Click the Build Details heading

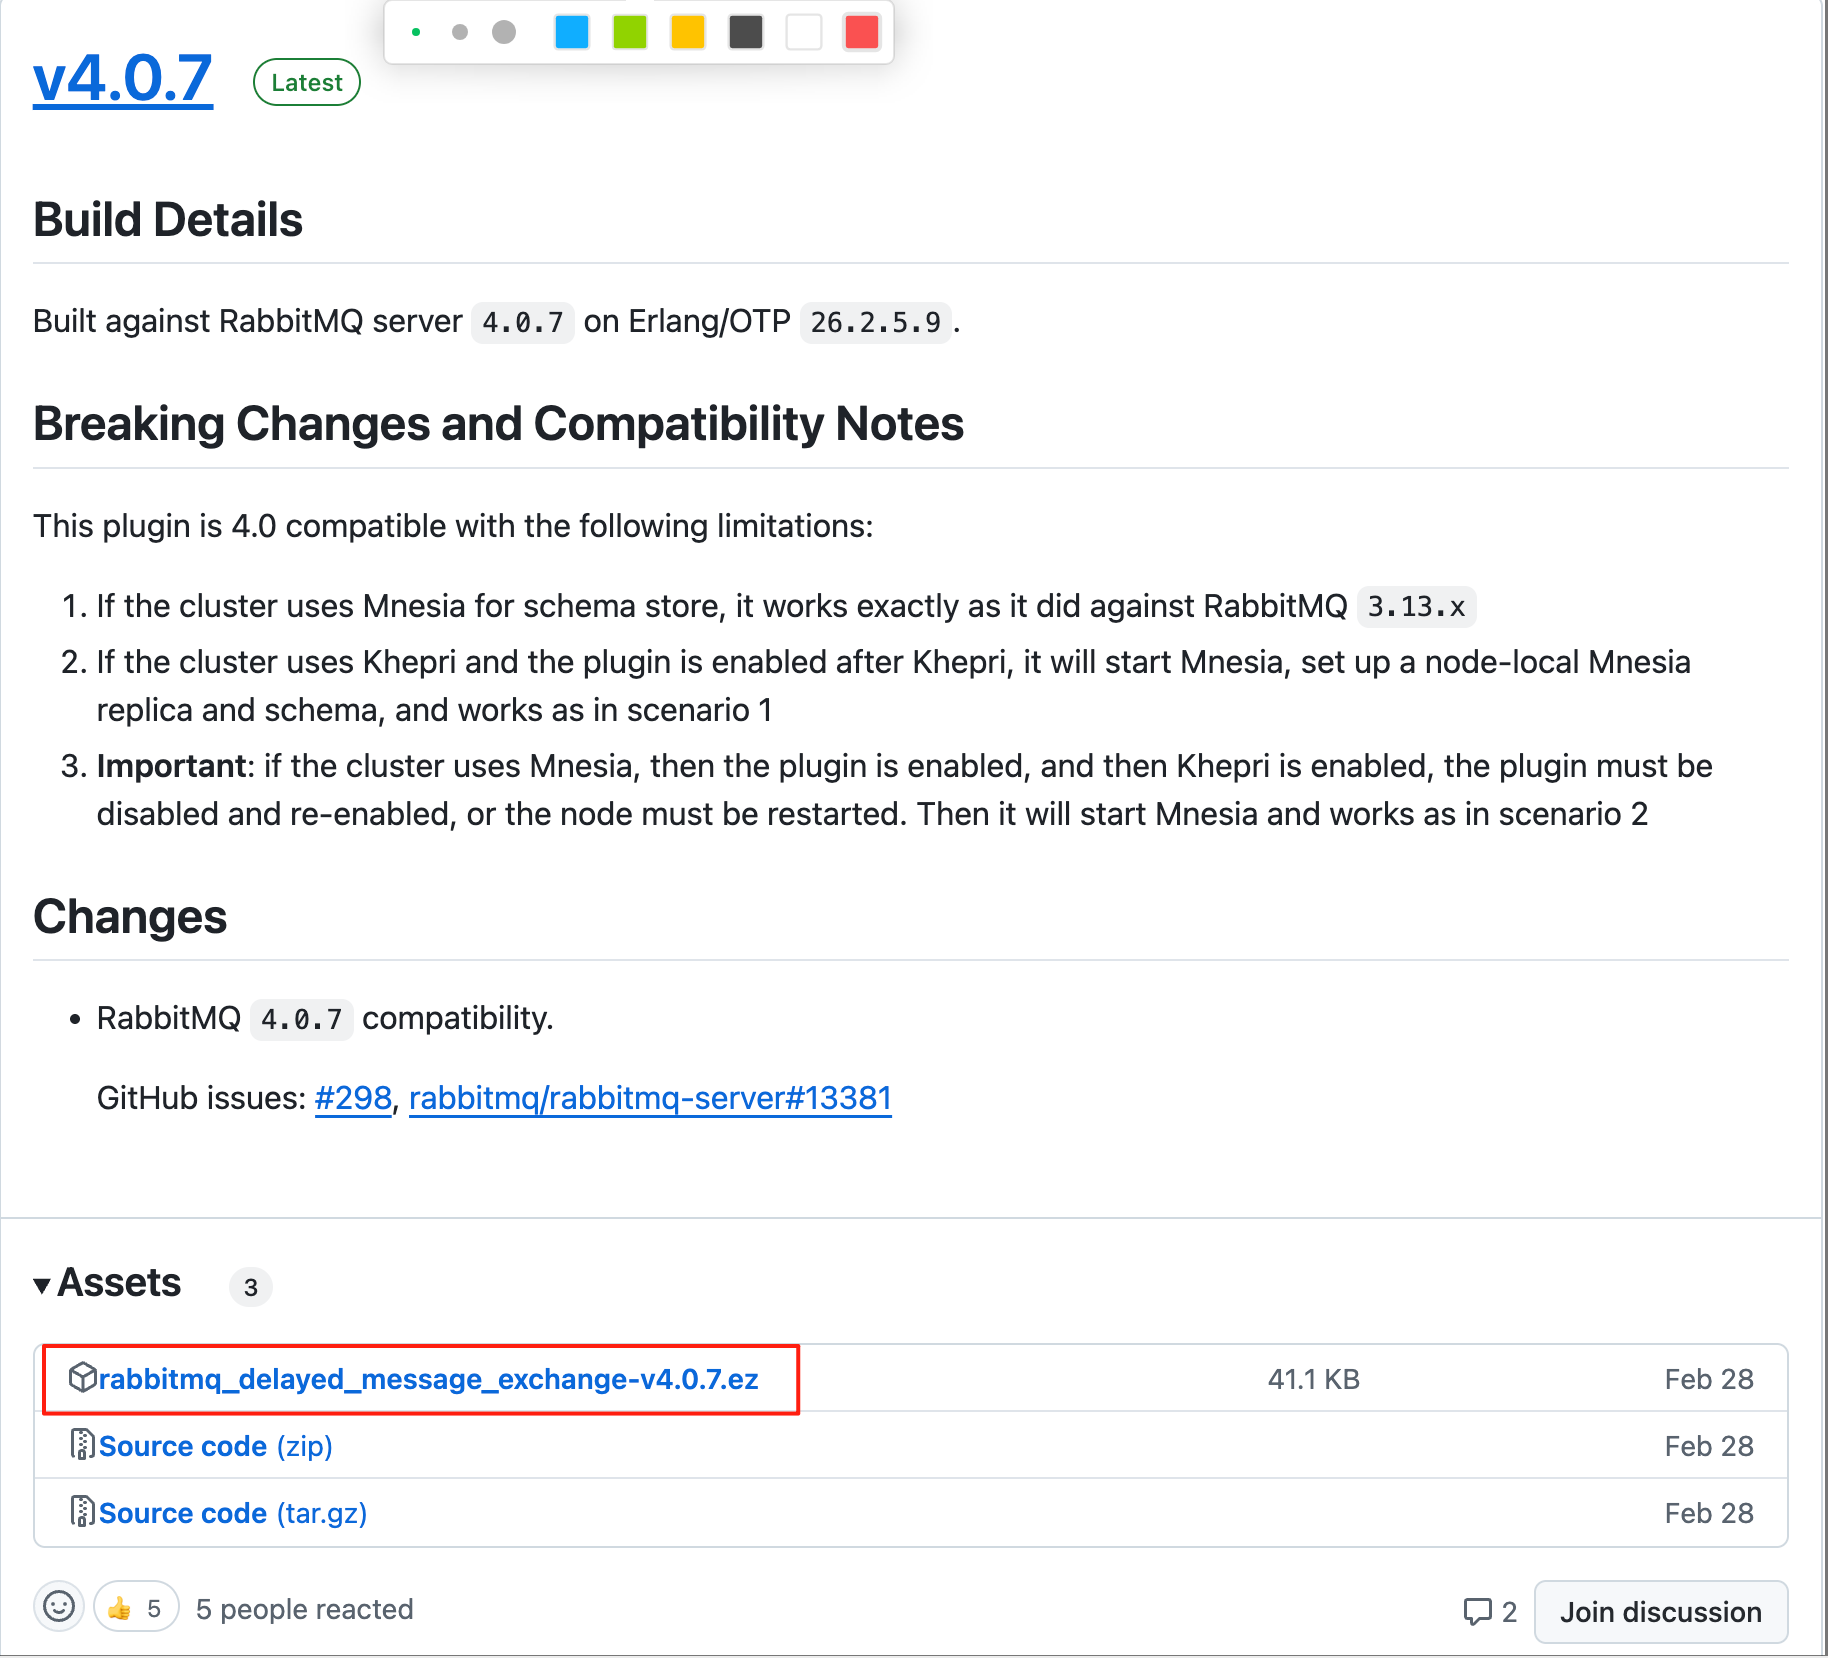168,220
